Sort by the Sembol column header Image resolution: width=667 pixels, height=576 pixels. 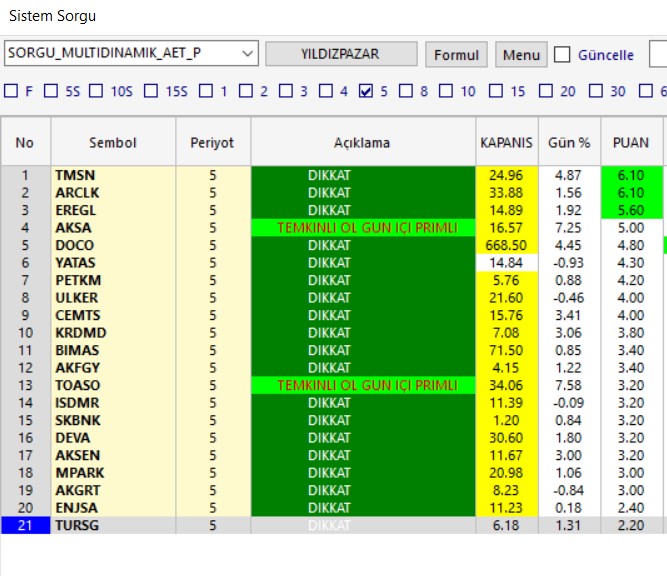click(x=113, y=142)
